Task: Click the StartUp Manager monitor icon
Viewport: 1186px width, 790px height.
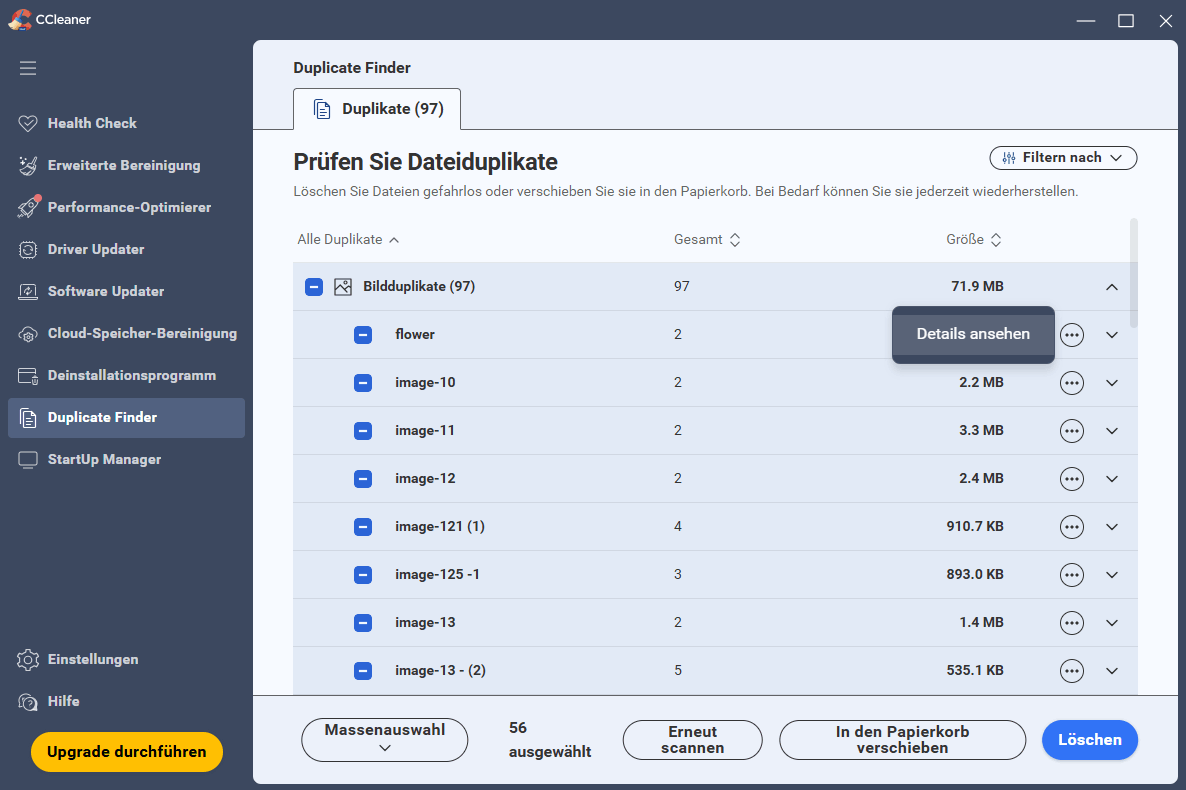Action: coord(28,459)
